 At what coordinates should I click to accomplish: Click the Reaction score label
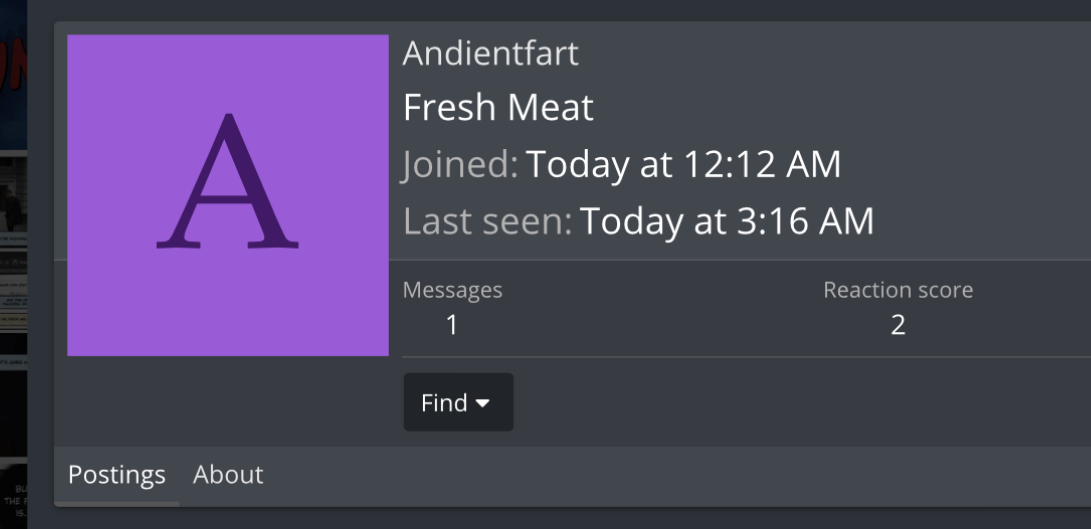898,291
